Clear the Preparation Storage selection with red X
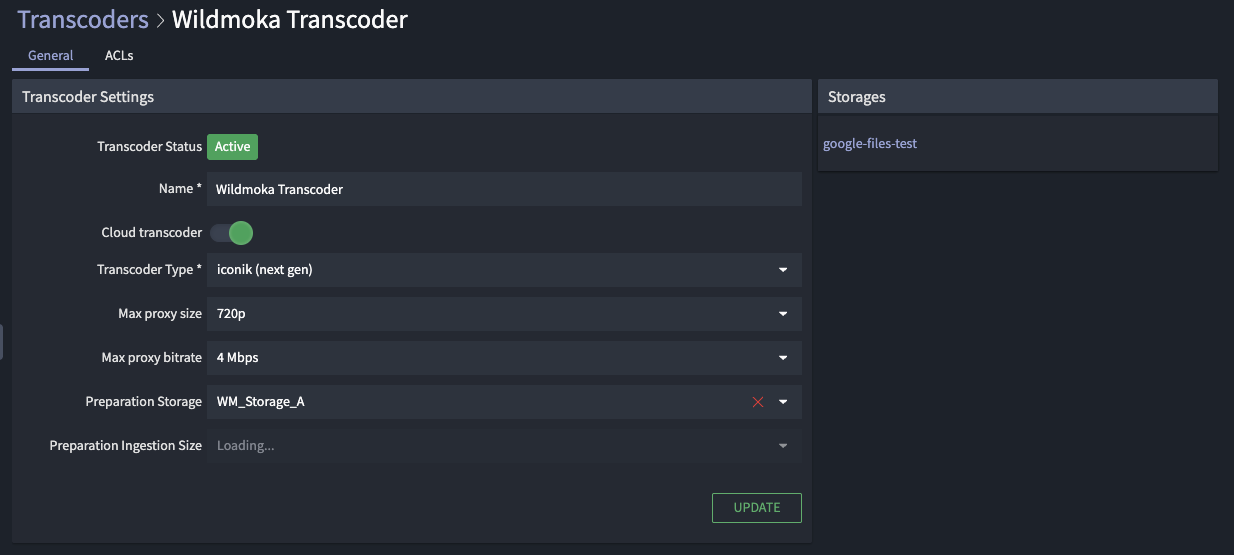1234x555 pixels. (x=758, y=402)
